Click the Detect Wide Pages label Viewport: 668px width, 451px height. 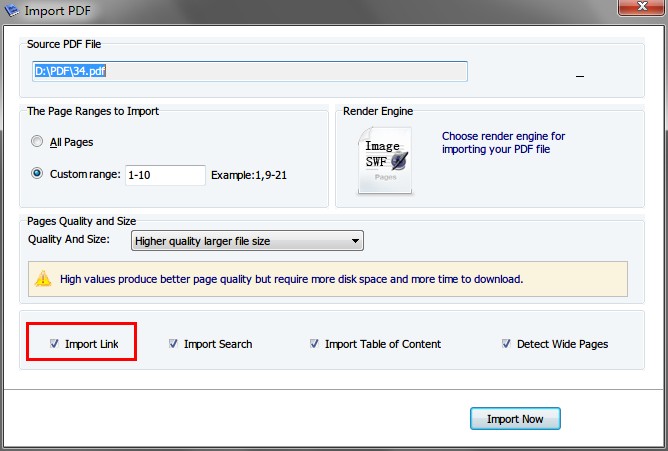562,344
